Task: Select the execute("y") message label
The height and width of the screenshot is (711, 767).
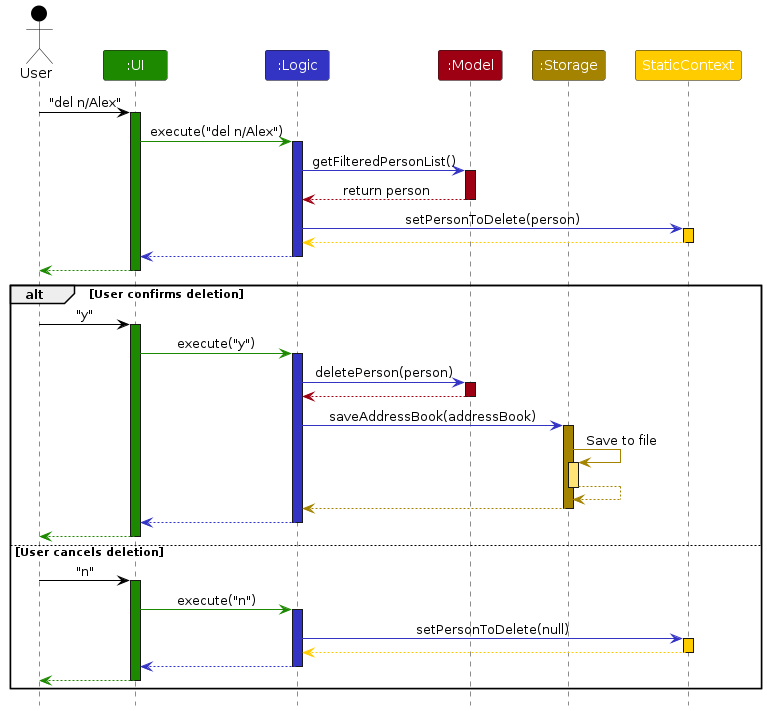Action: click(216, 343)
